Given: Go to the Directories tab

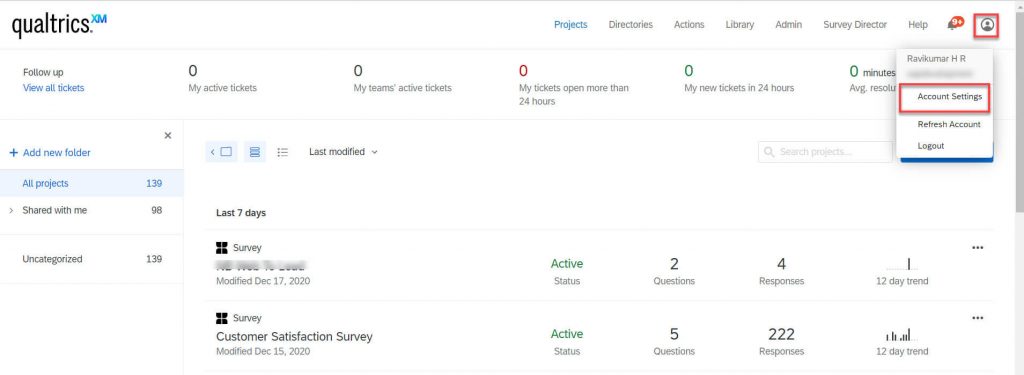Looking at the screenshot, I should (x=630, y=25).
